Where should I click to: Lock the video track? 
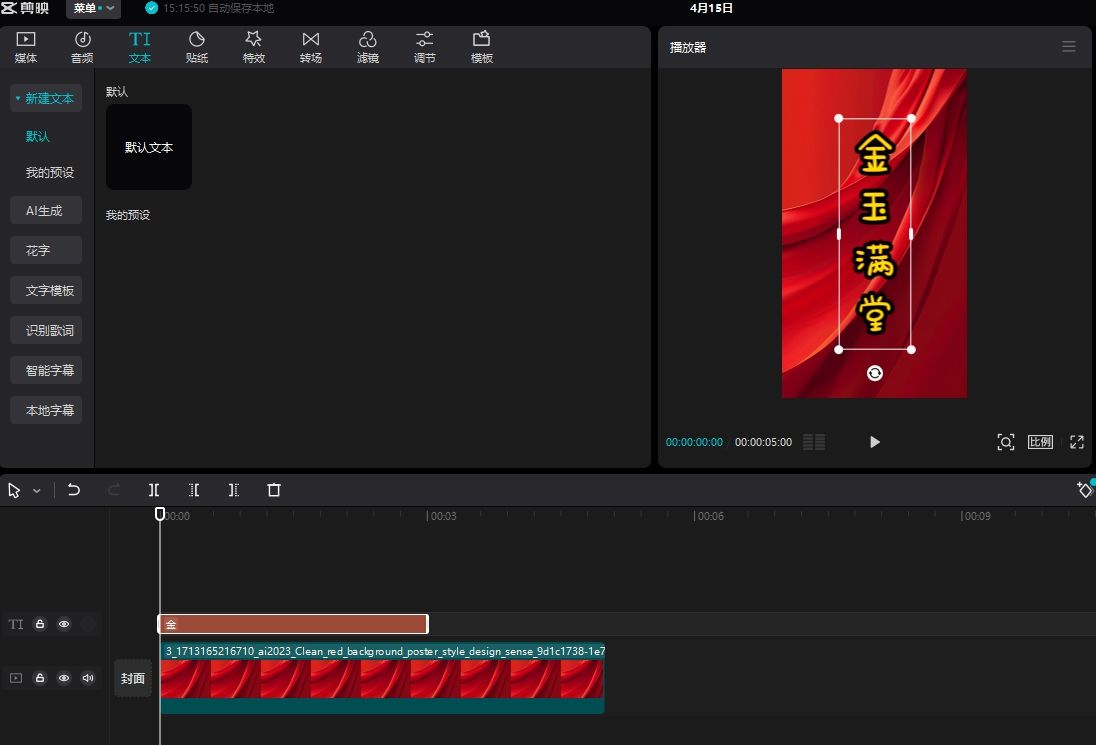(x=40, y=678)
